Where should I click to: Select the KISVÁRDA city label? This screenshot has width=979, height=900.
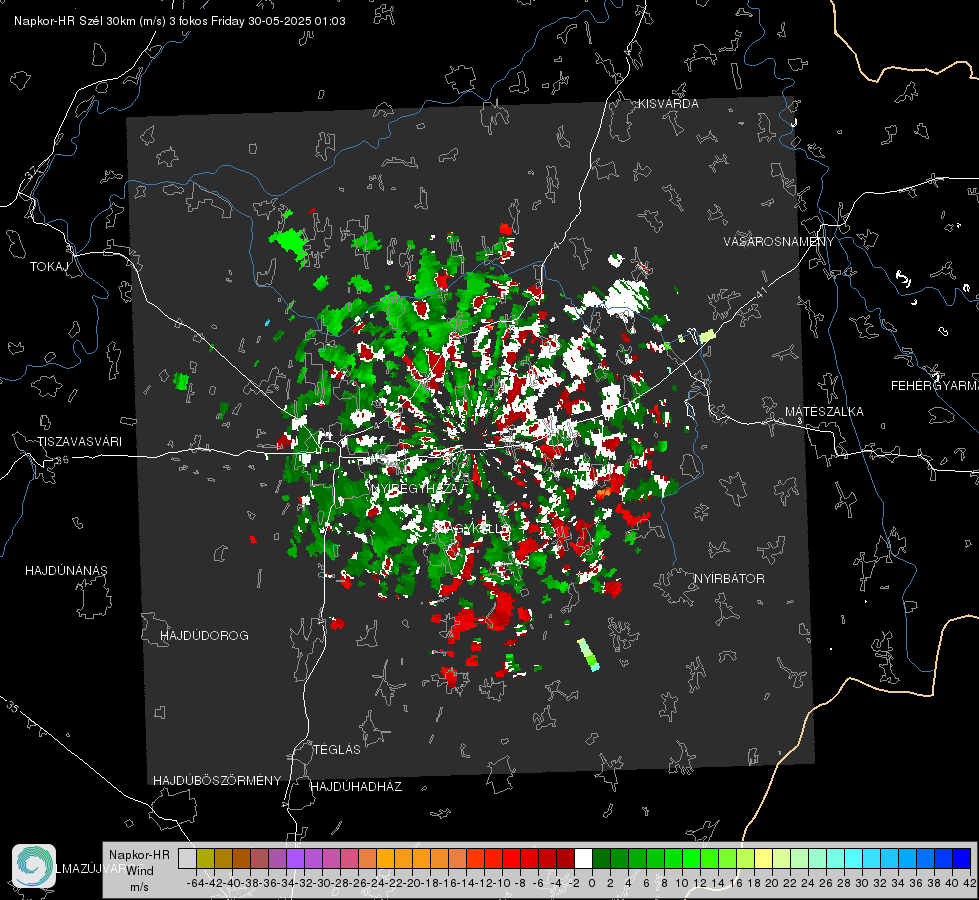click(668, 104)
